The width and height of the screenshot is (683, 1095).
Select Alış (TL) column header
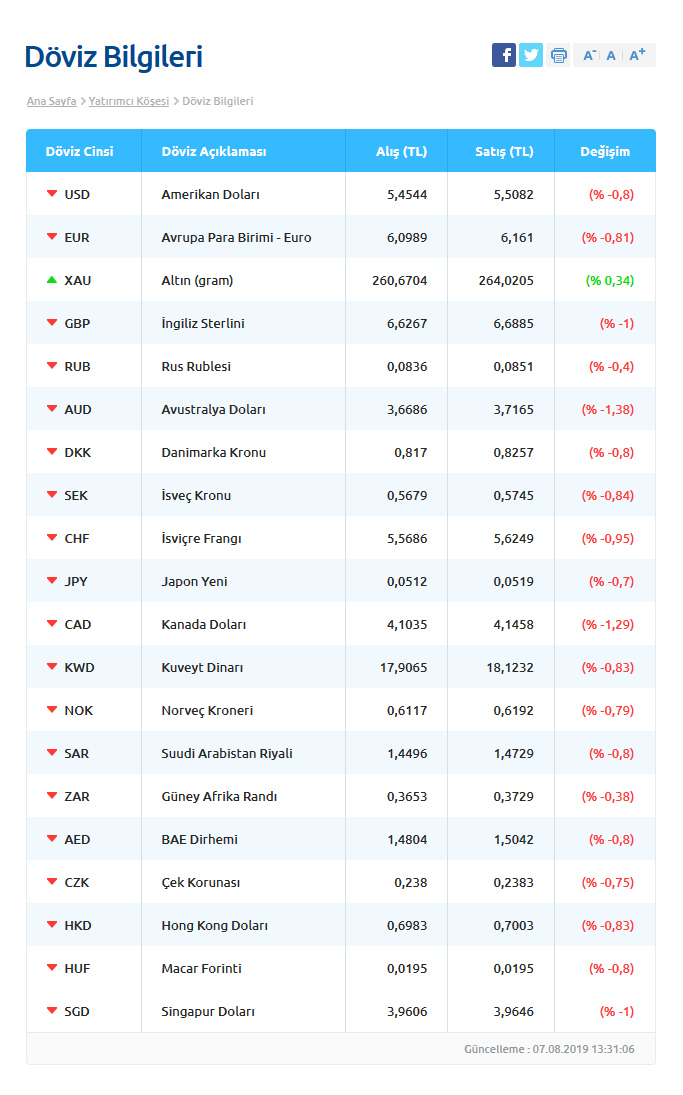(401, 152)
